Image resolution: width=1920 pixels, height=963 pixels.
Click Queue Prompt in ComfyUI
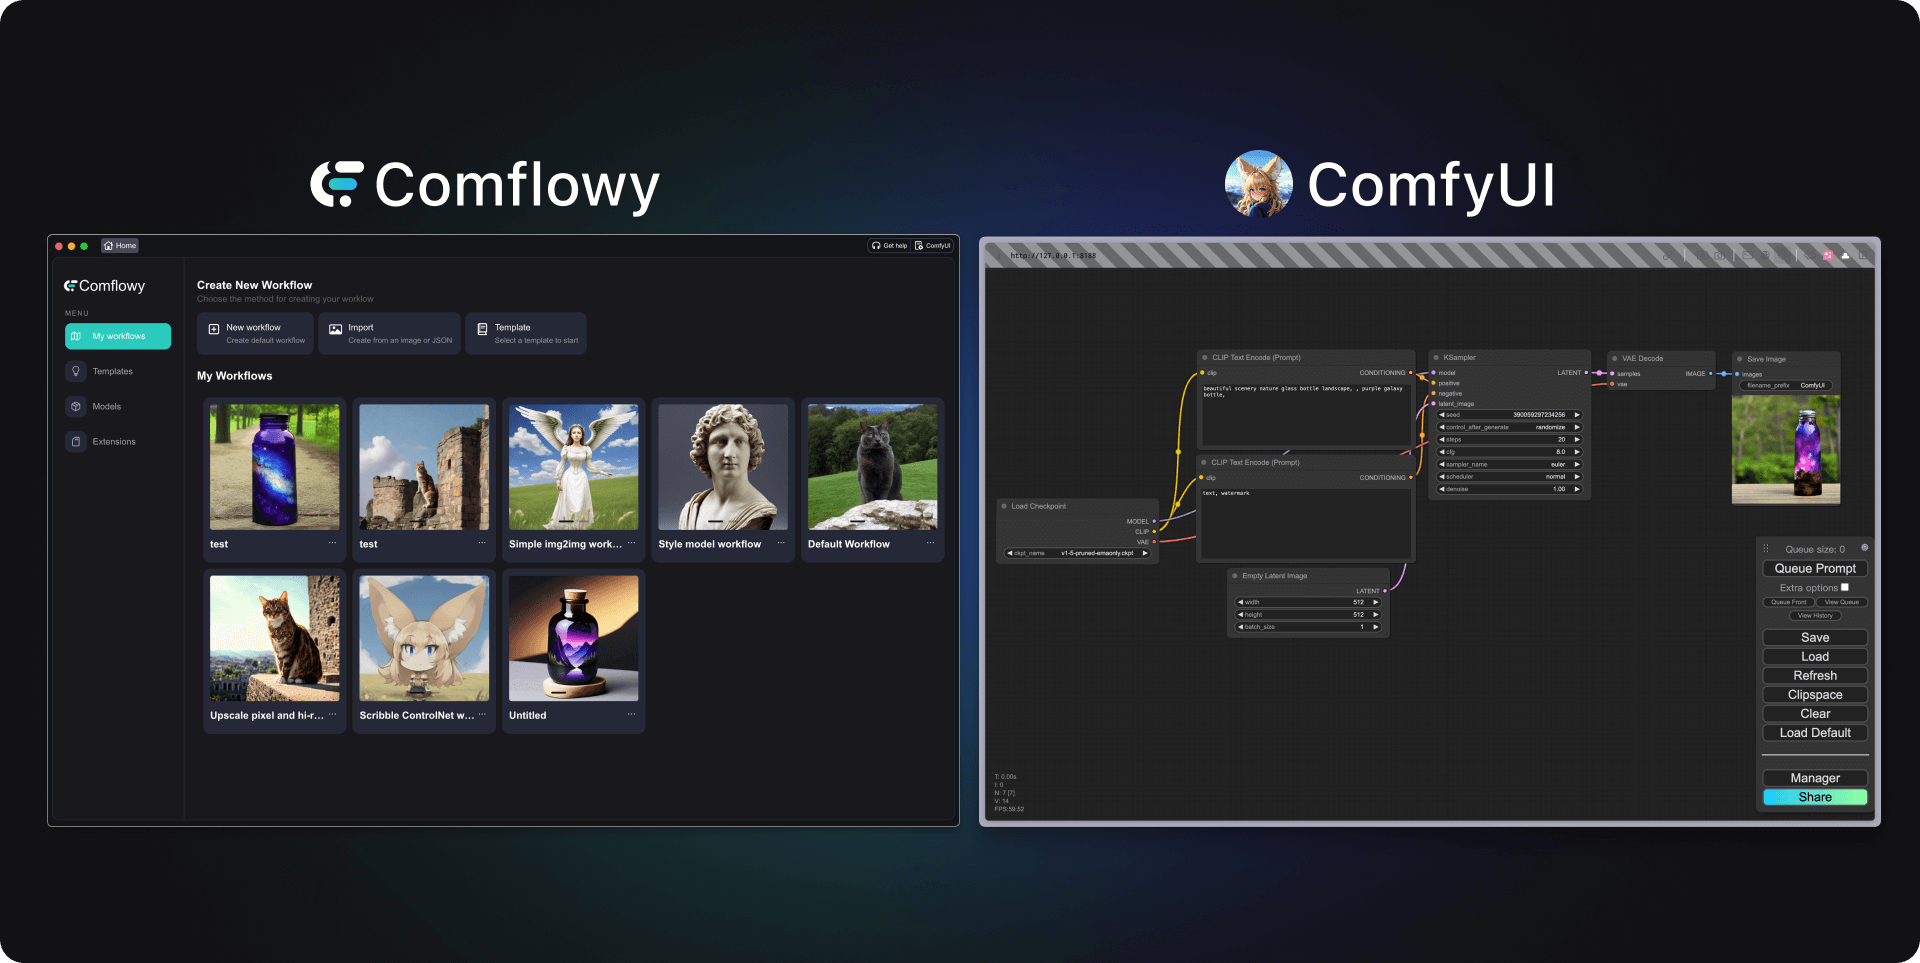(x=1815, y=568)
